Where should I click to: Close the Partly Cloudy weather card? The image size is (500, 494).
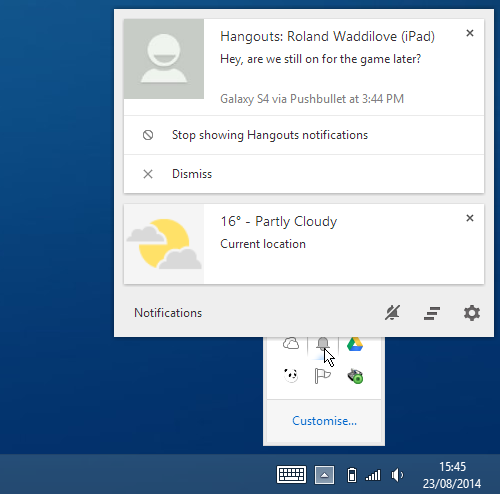pos(470,218)
